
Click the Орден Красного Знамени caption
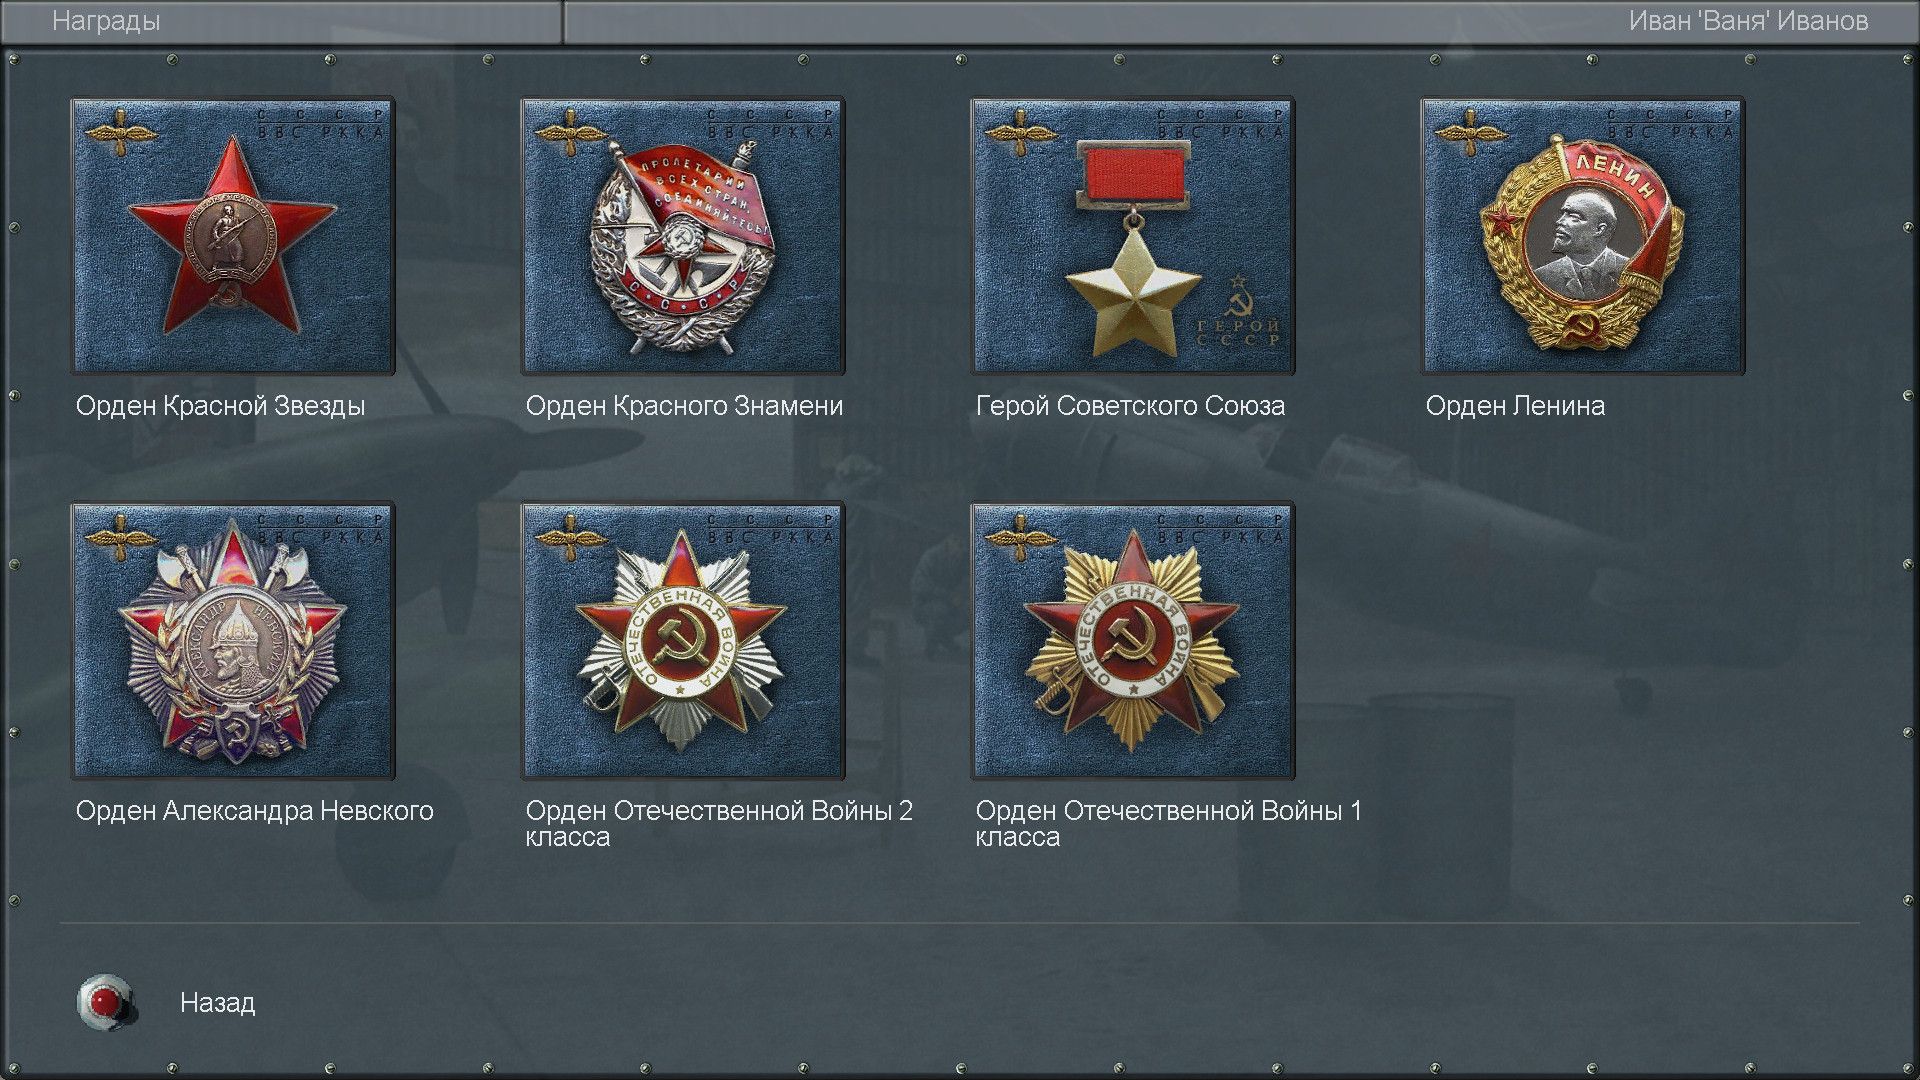coord(684,406)
